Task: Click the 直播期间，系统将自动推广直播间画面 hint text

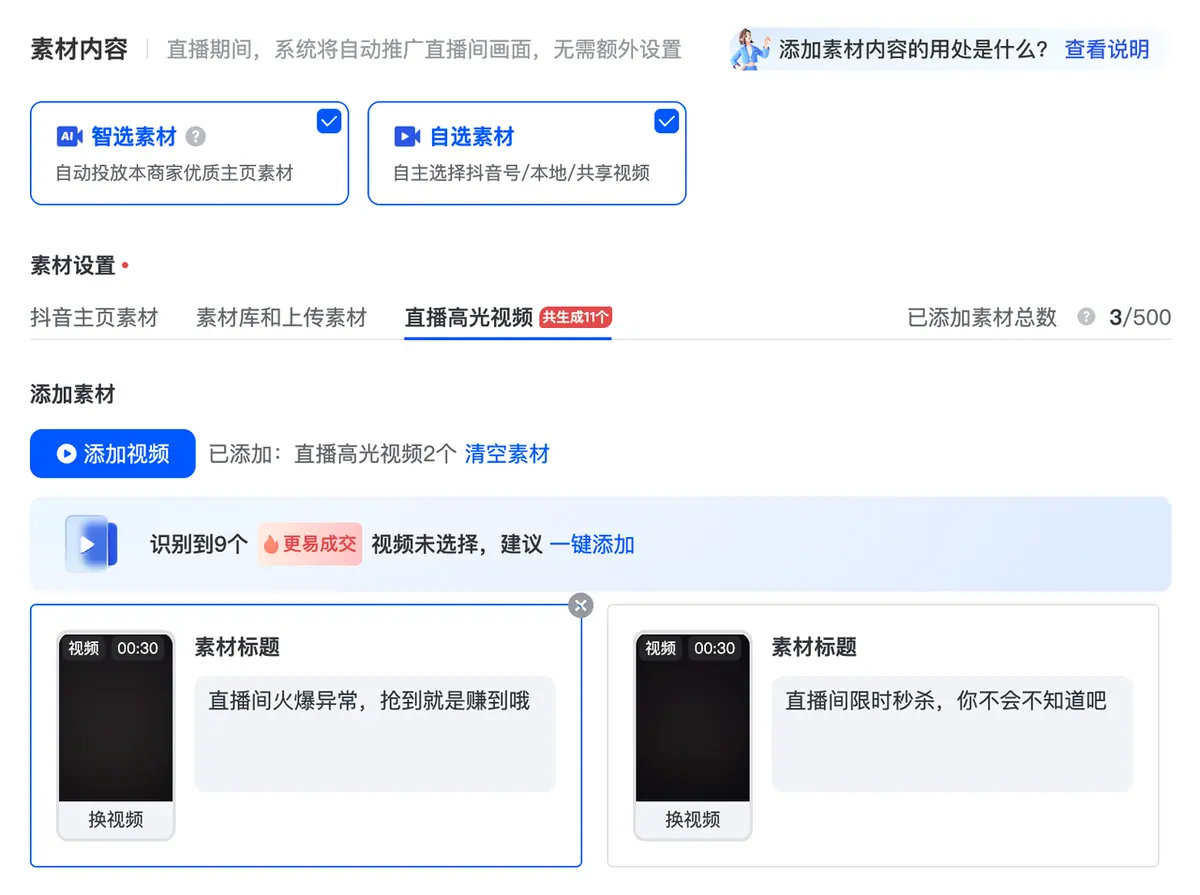Action: (x=424, y=49)
